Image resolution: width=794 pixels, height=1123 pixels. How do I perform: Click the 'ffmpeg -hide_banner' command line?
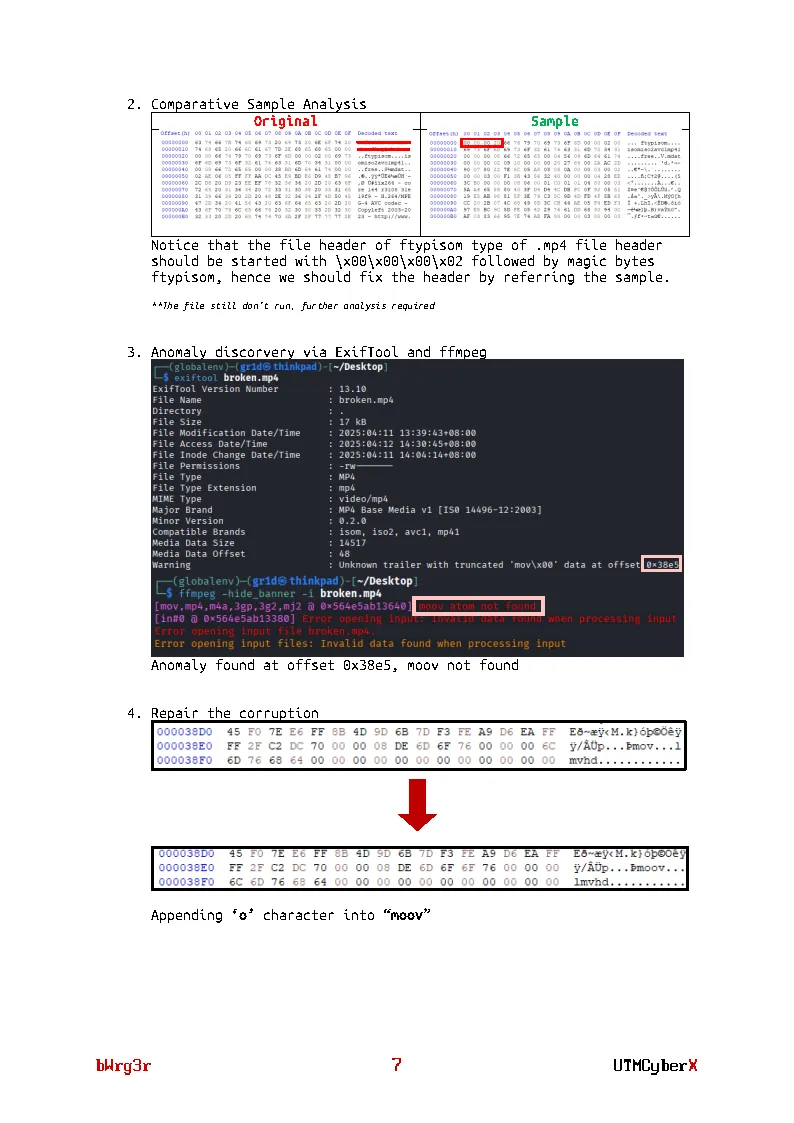[x=280, y=594]
